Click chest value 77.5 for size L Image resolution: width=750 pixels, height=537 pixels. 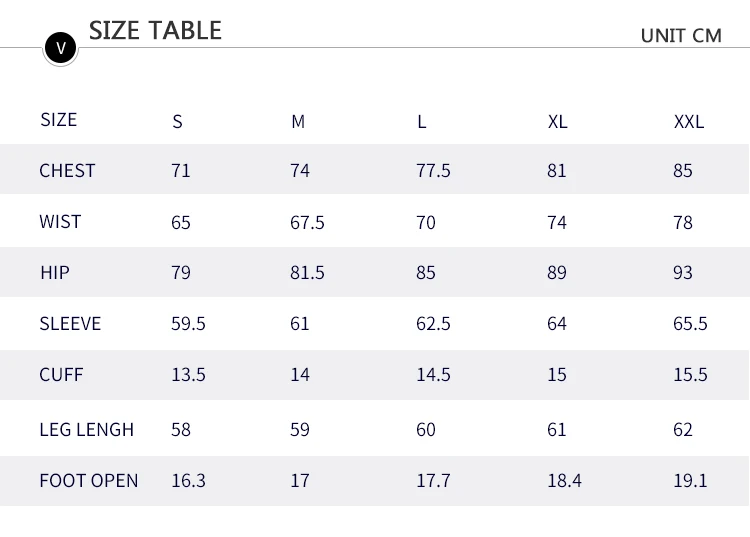coord(433,171)
